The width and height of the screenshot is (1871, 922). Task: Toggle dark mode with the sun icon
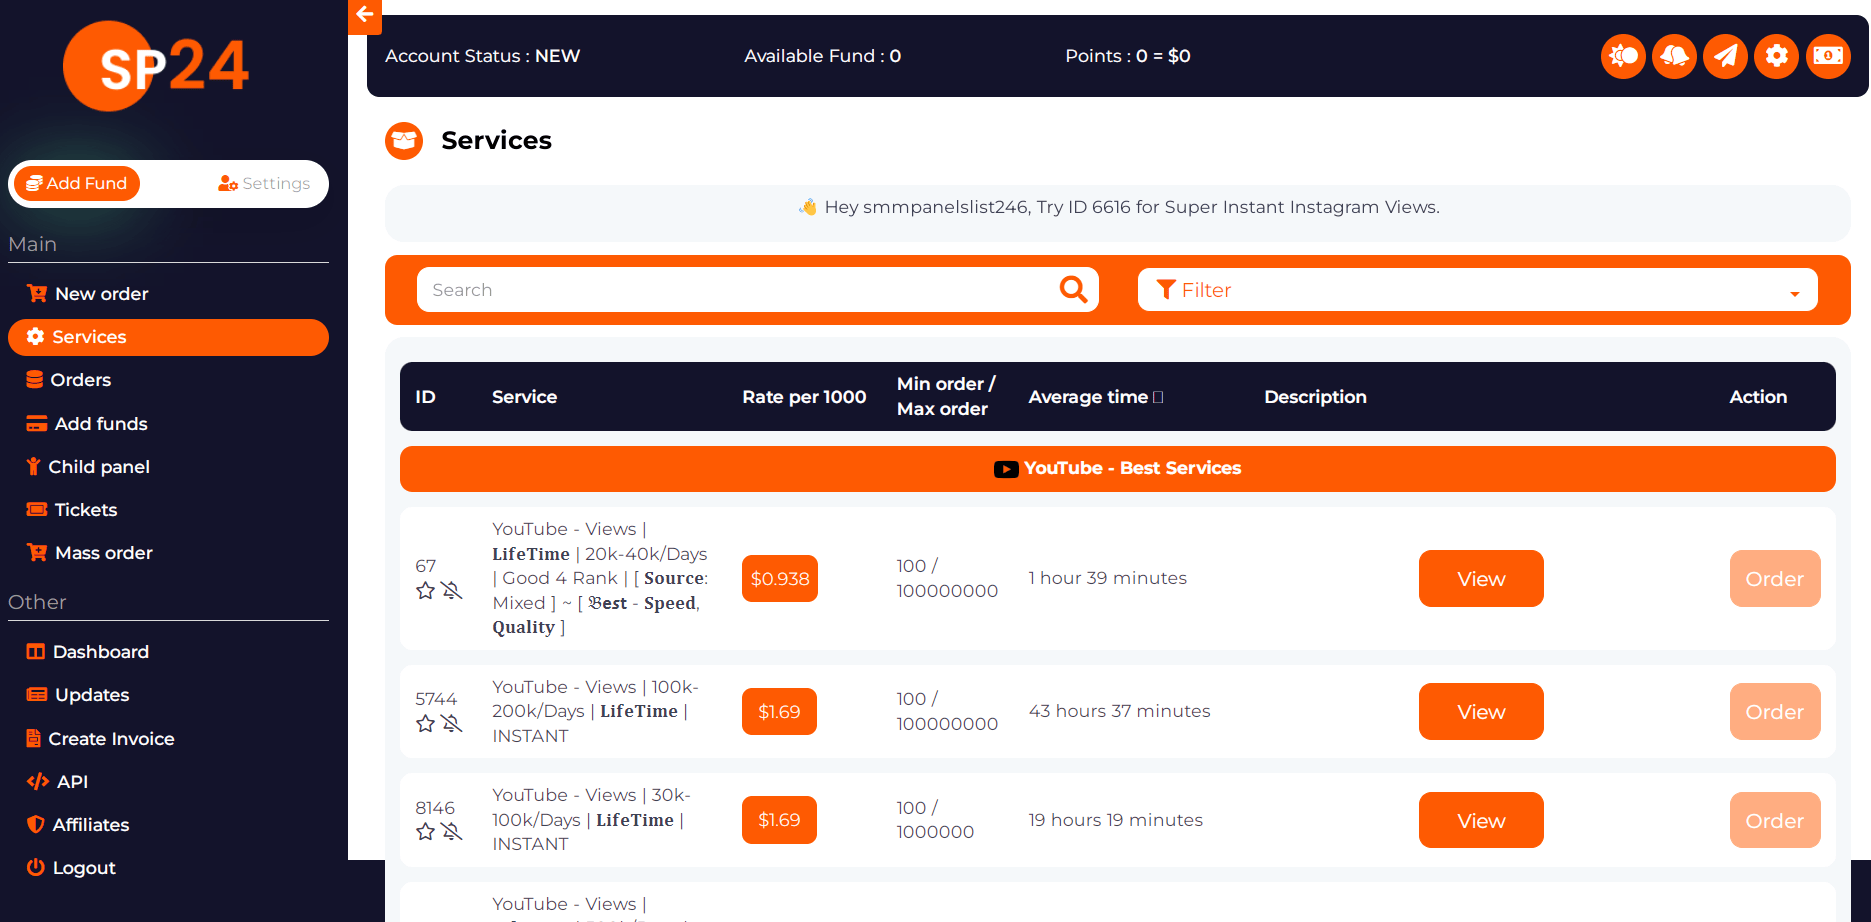click(1623, 56)
